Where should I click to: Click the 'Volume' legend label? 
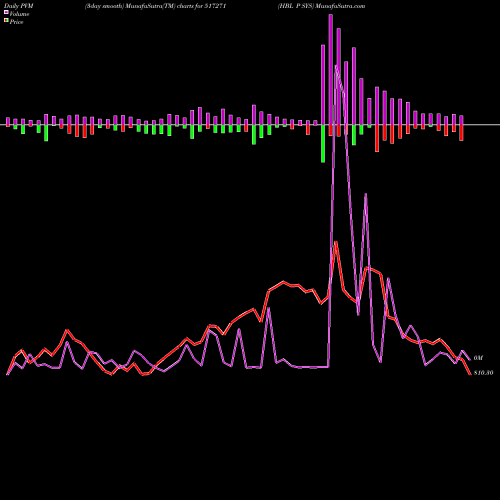[19, 14]
